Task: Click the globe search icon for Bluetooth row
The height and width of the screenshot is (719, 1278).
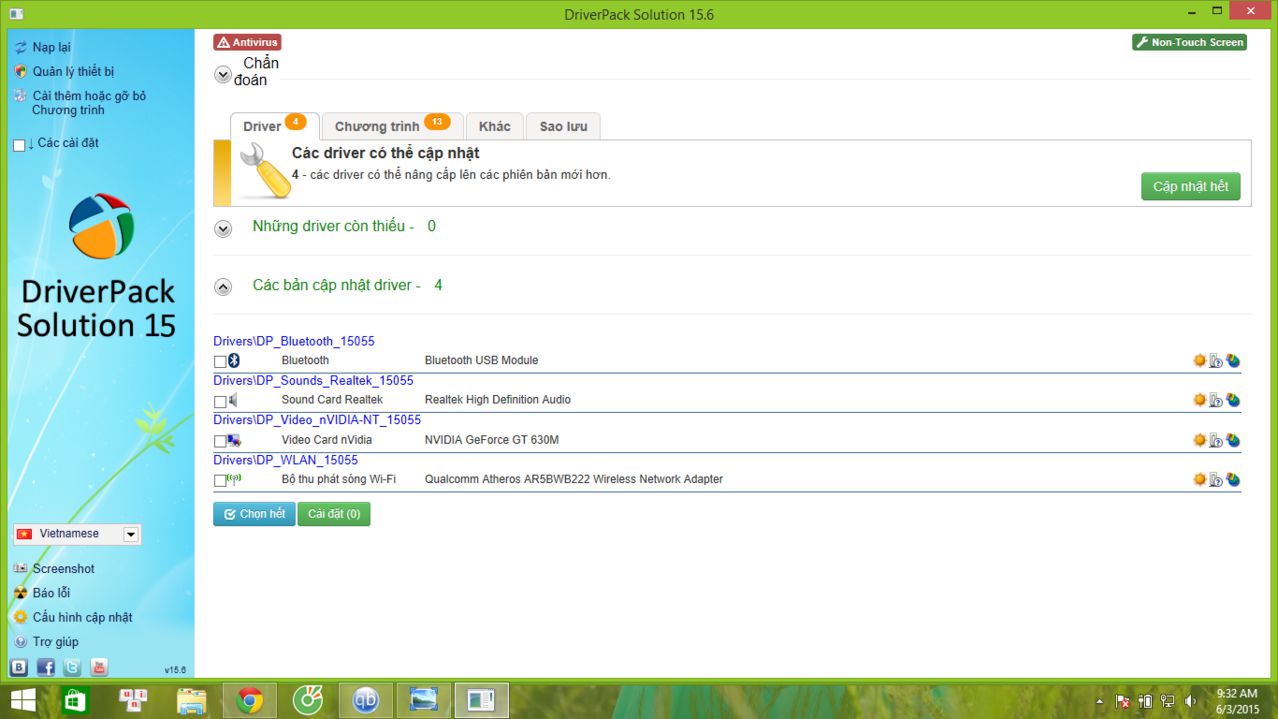Action: pyautogui.click(x=1233, y=361)
